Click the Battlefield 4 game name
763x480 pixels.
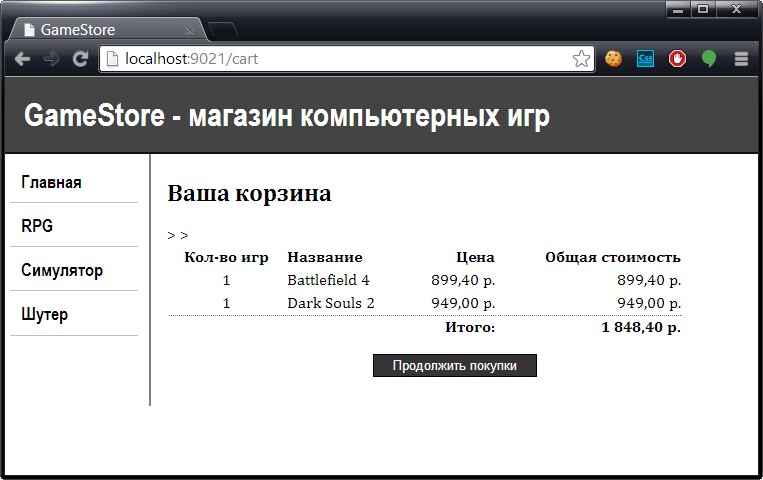(x=328, y=280)
